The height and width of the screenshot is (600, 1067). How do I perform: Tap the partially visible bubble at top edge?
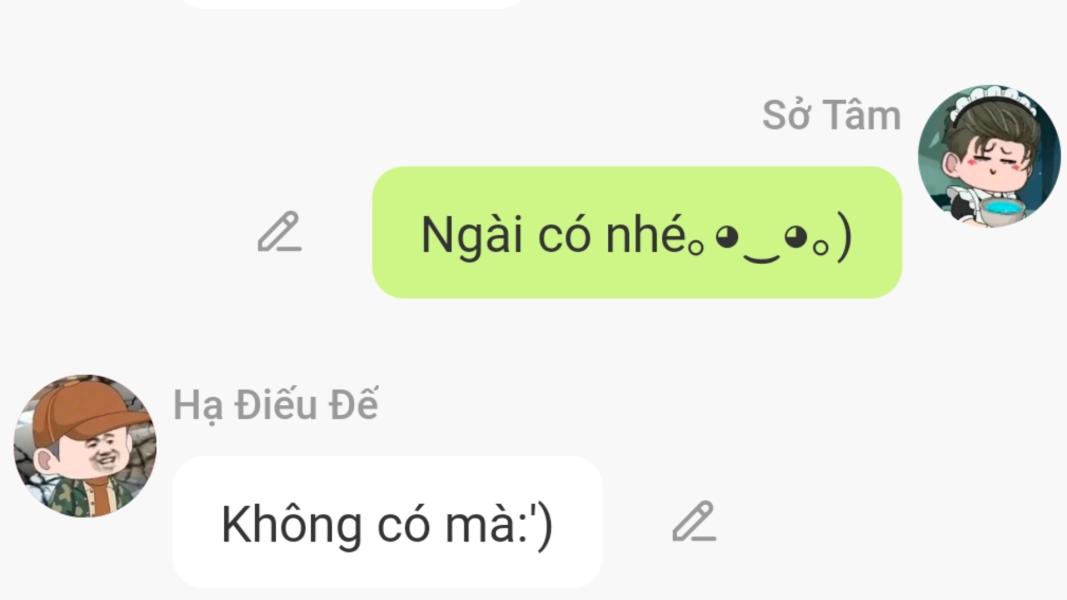tap(352, 3)
